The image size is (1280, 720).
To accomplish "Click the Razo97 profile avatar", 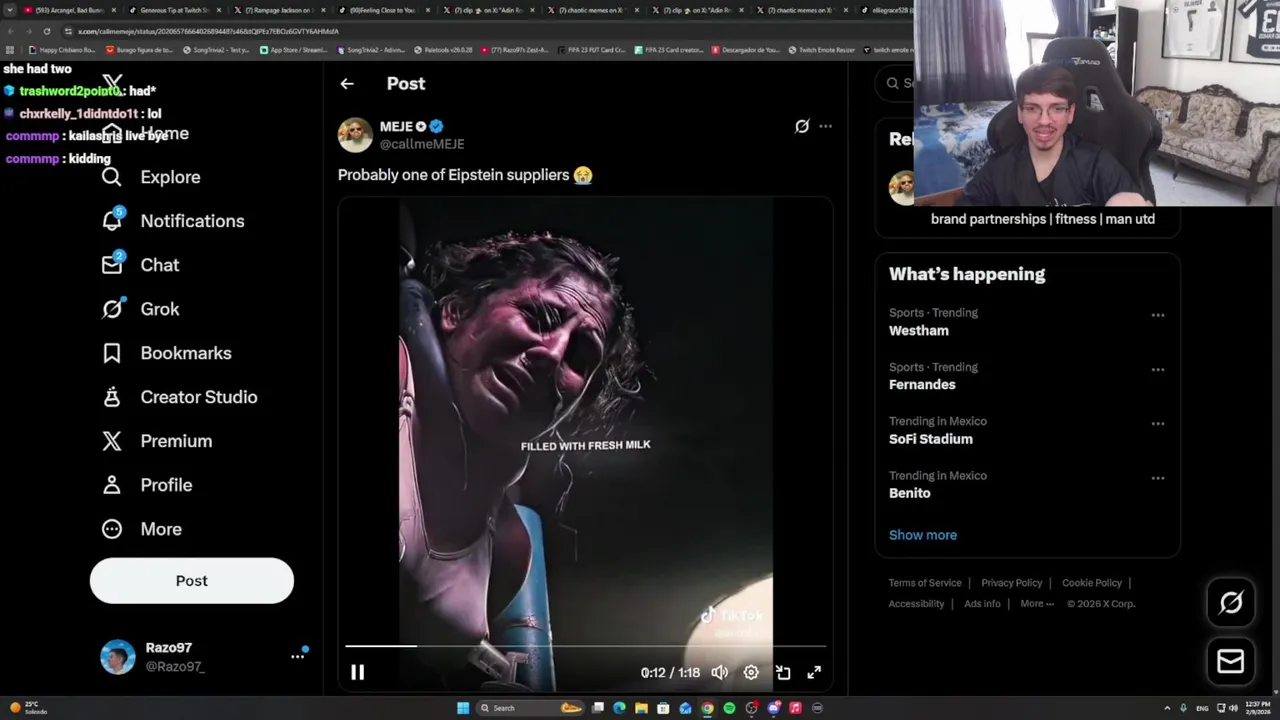I will pyautogui.click(x=118, y=657).
